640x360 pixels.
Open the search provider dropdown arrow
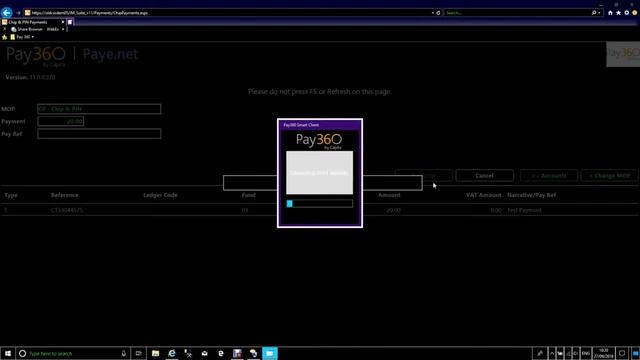click(x=599, y=13)
